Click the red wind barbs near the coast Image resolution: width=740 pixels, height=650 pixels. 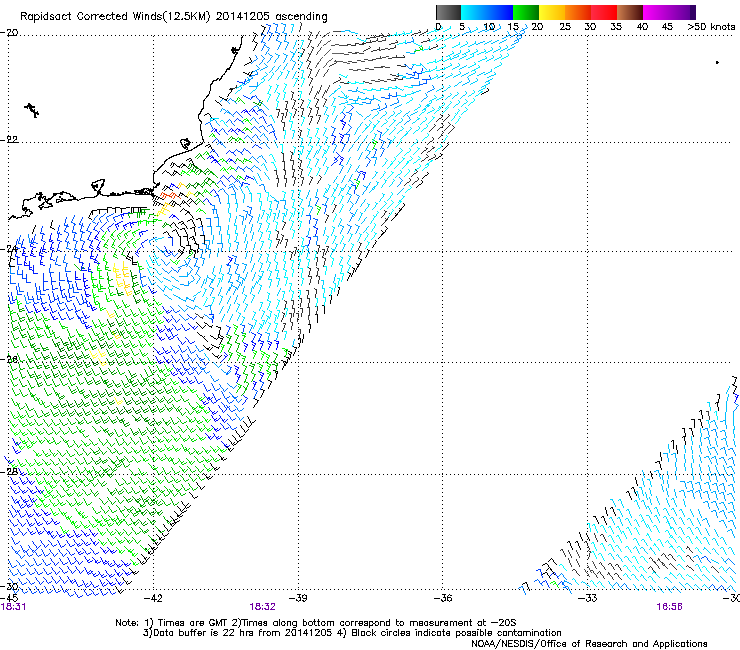168,195
